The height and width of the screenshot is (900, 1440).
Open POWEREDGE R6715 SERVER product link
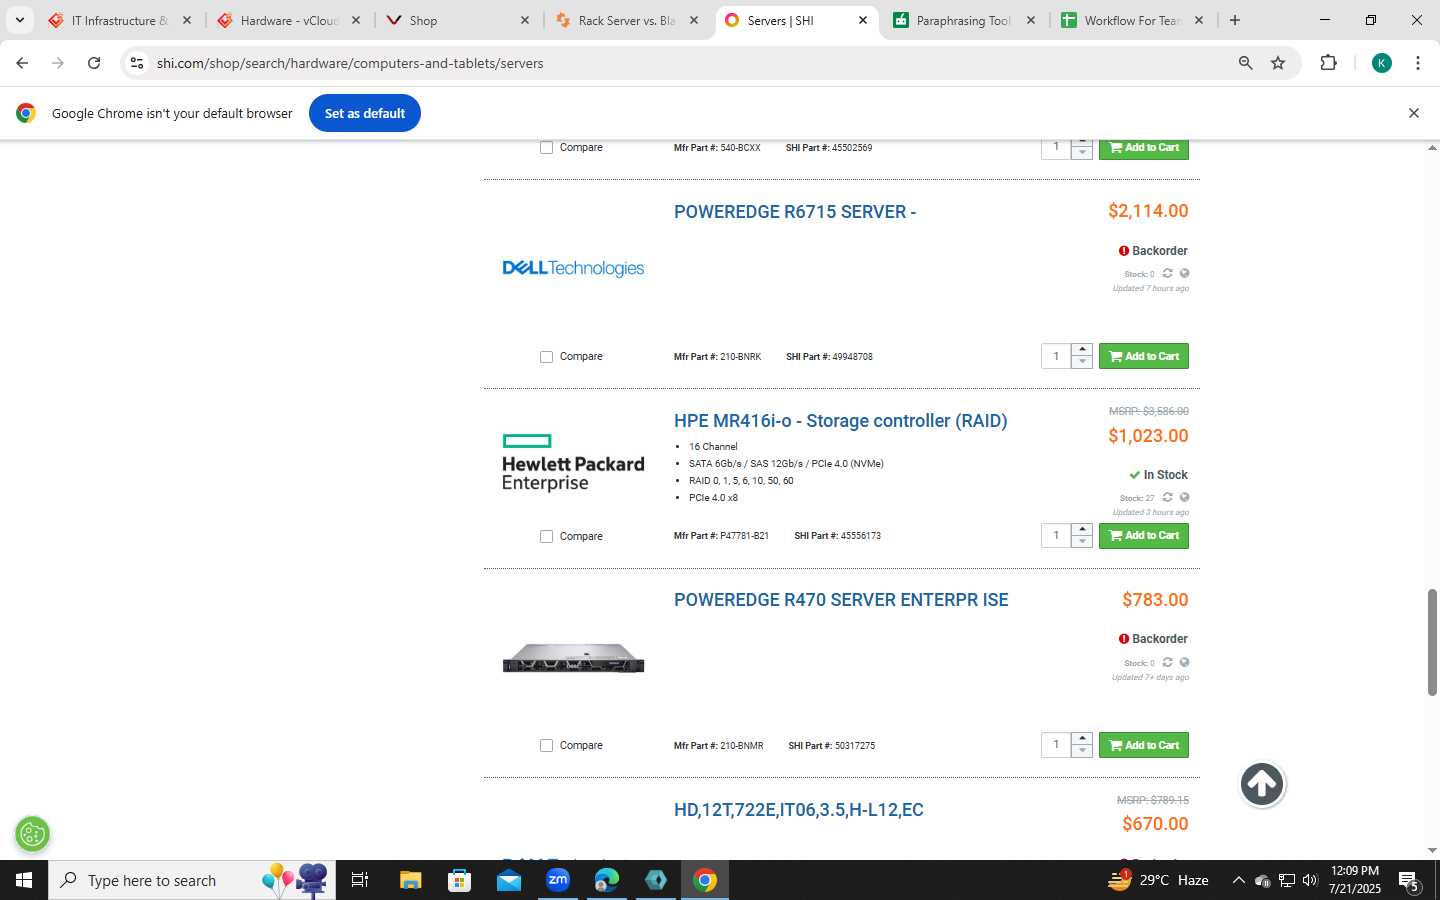pyautogui.click(x=795, y=212)
